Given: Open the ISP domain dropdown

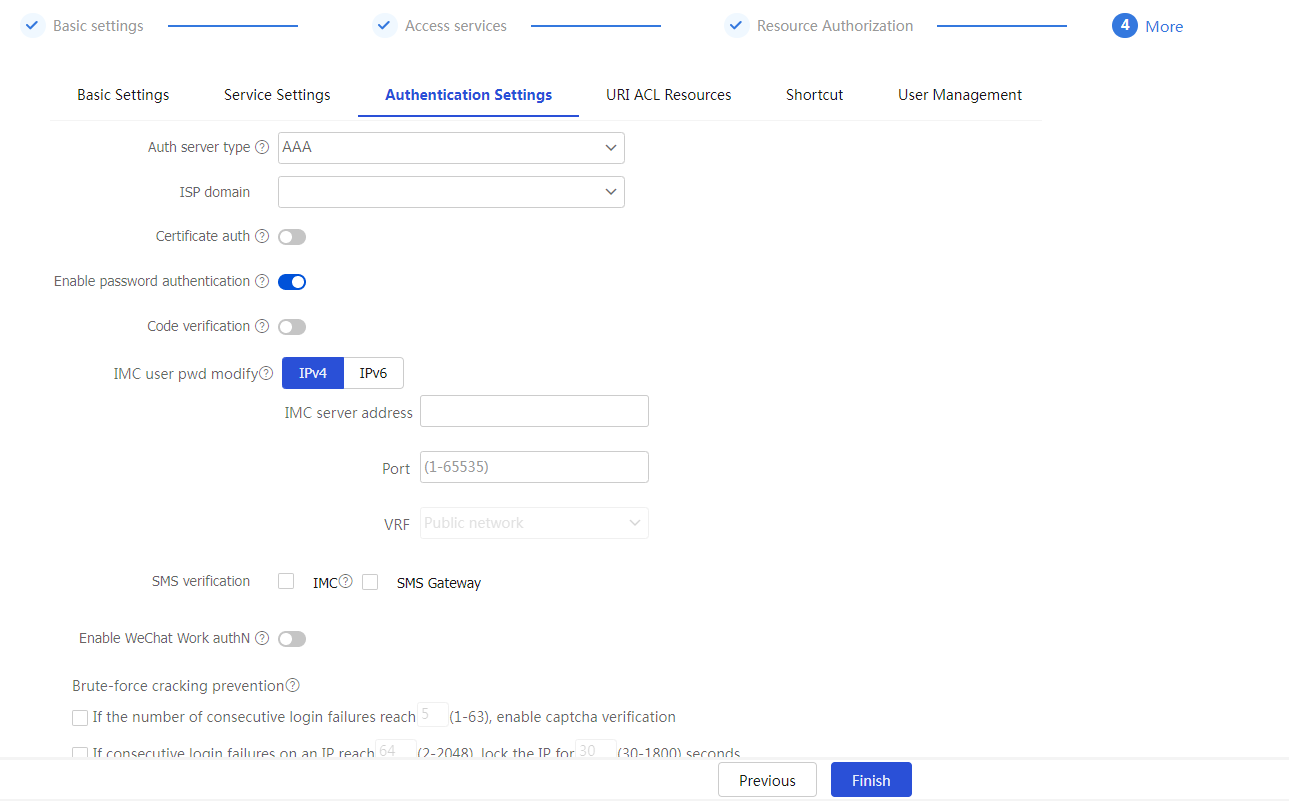Looking at the screenshot, I should [x=451, y=192].
